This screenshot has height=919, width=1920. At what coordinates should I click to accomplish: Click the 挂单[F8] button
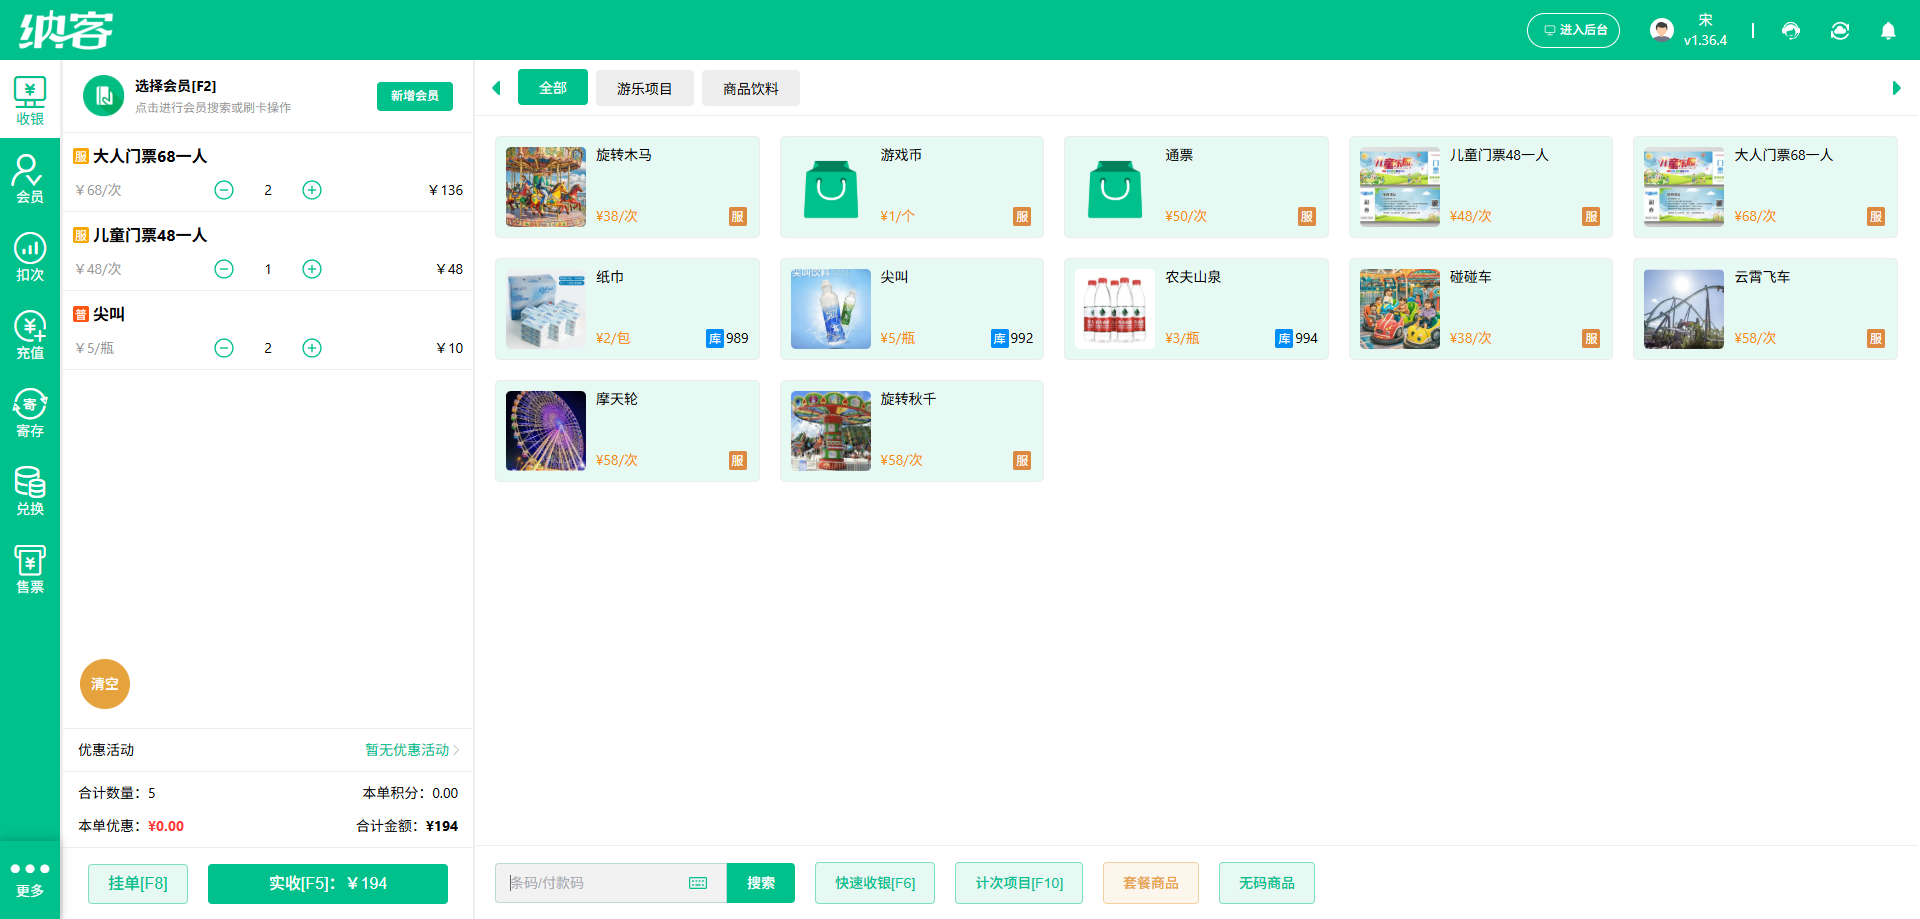138,883
